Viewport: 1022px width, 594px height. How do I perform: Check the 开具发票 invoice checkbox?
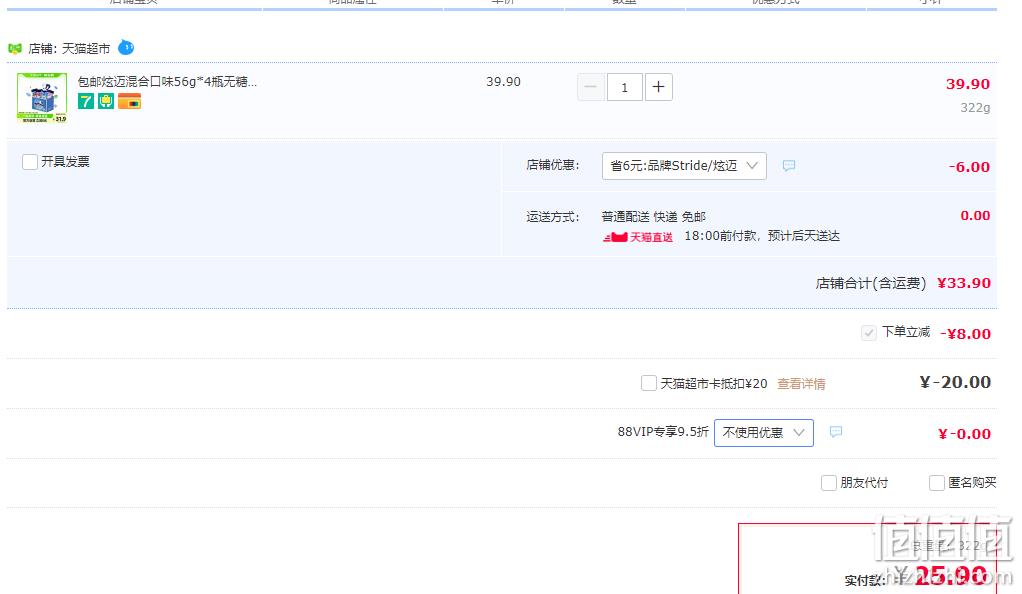point(29,162)
